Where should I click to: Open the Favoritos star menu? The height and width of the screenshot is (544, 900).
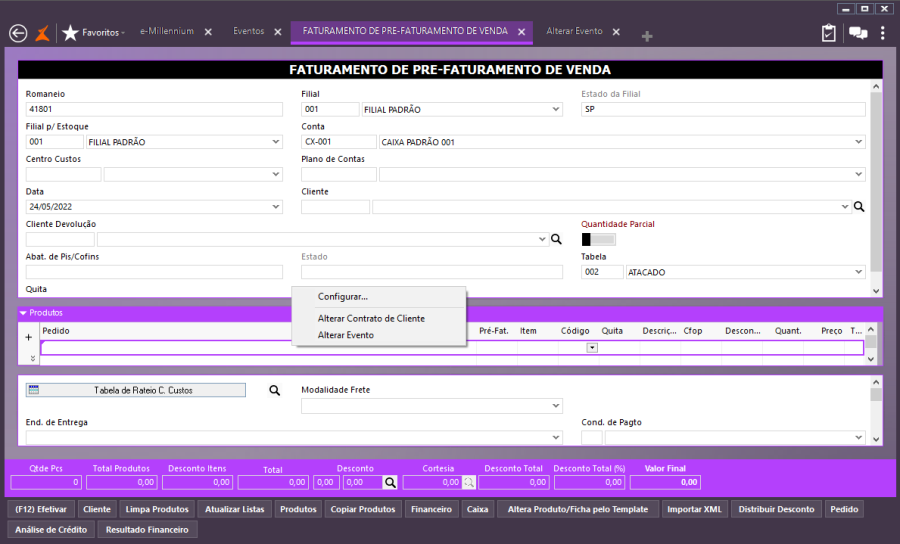click(x=94, y=33)
